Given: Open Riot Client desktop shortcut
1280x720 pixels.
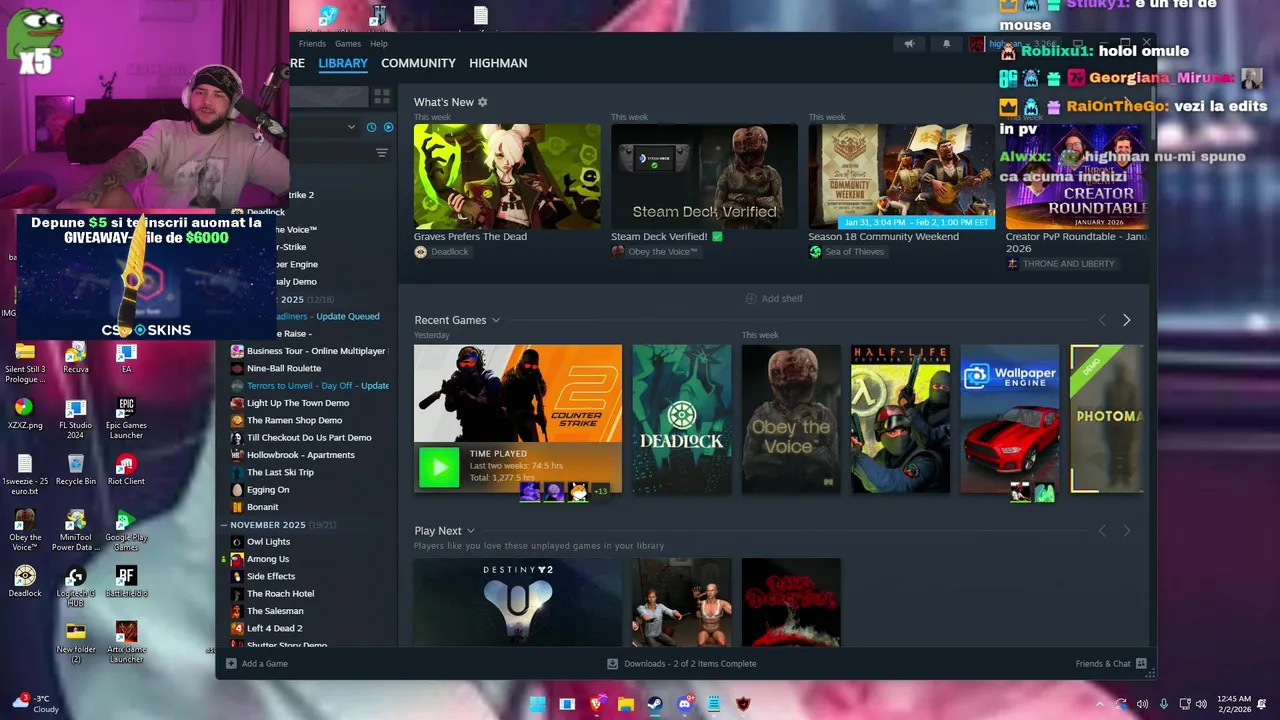Looking at the screenshot, I should [126, 469].
